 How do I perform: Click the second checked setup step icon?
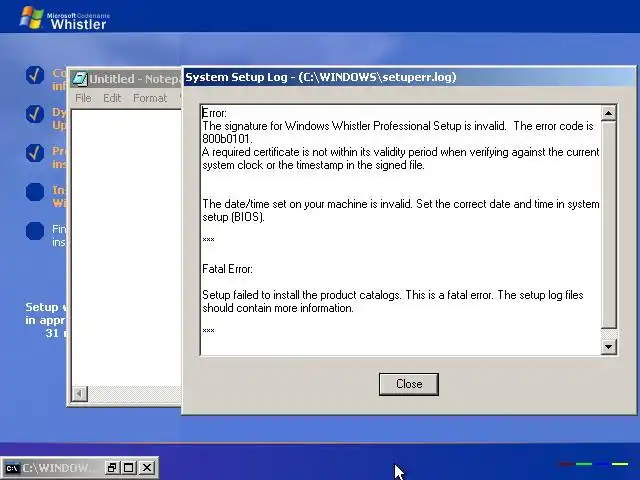click(35, 114)
